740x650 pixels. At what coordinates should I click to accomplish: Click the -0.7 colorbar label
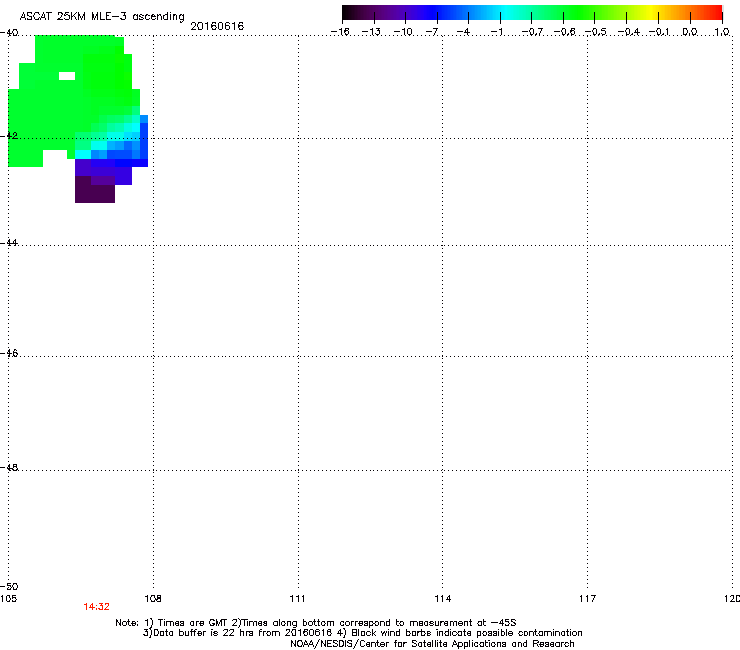[532, 32]
